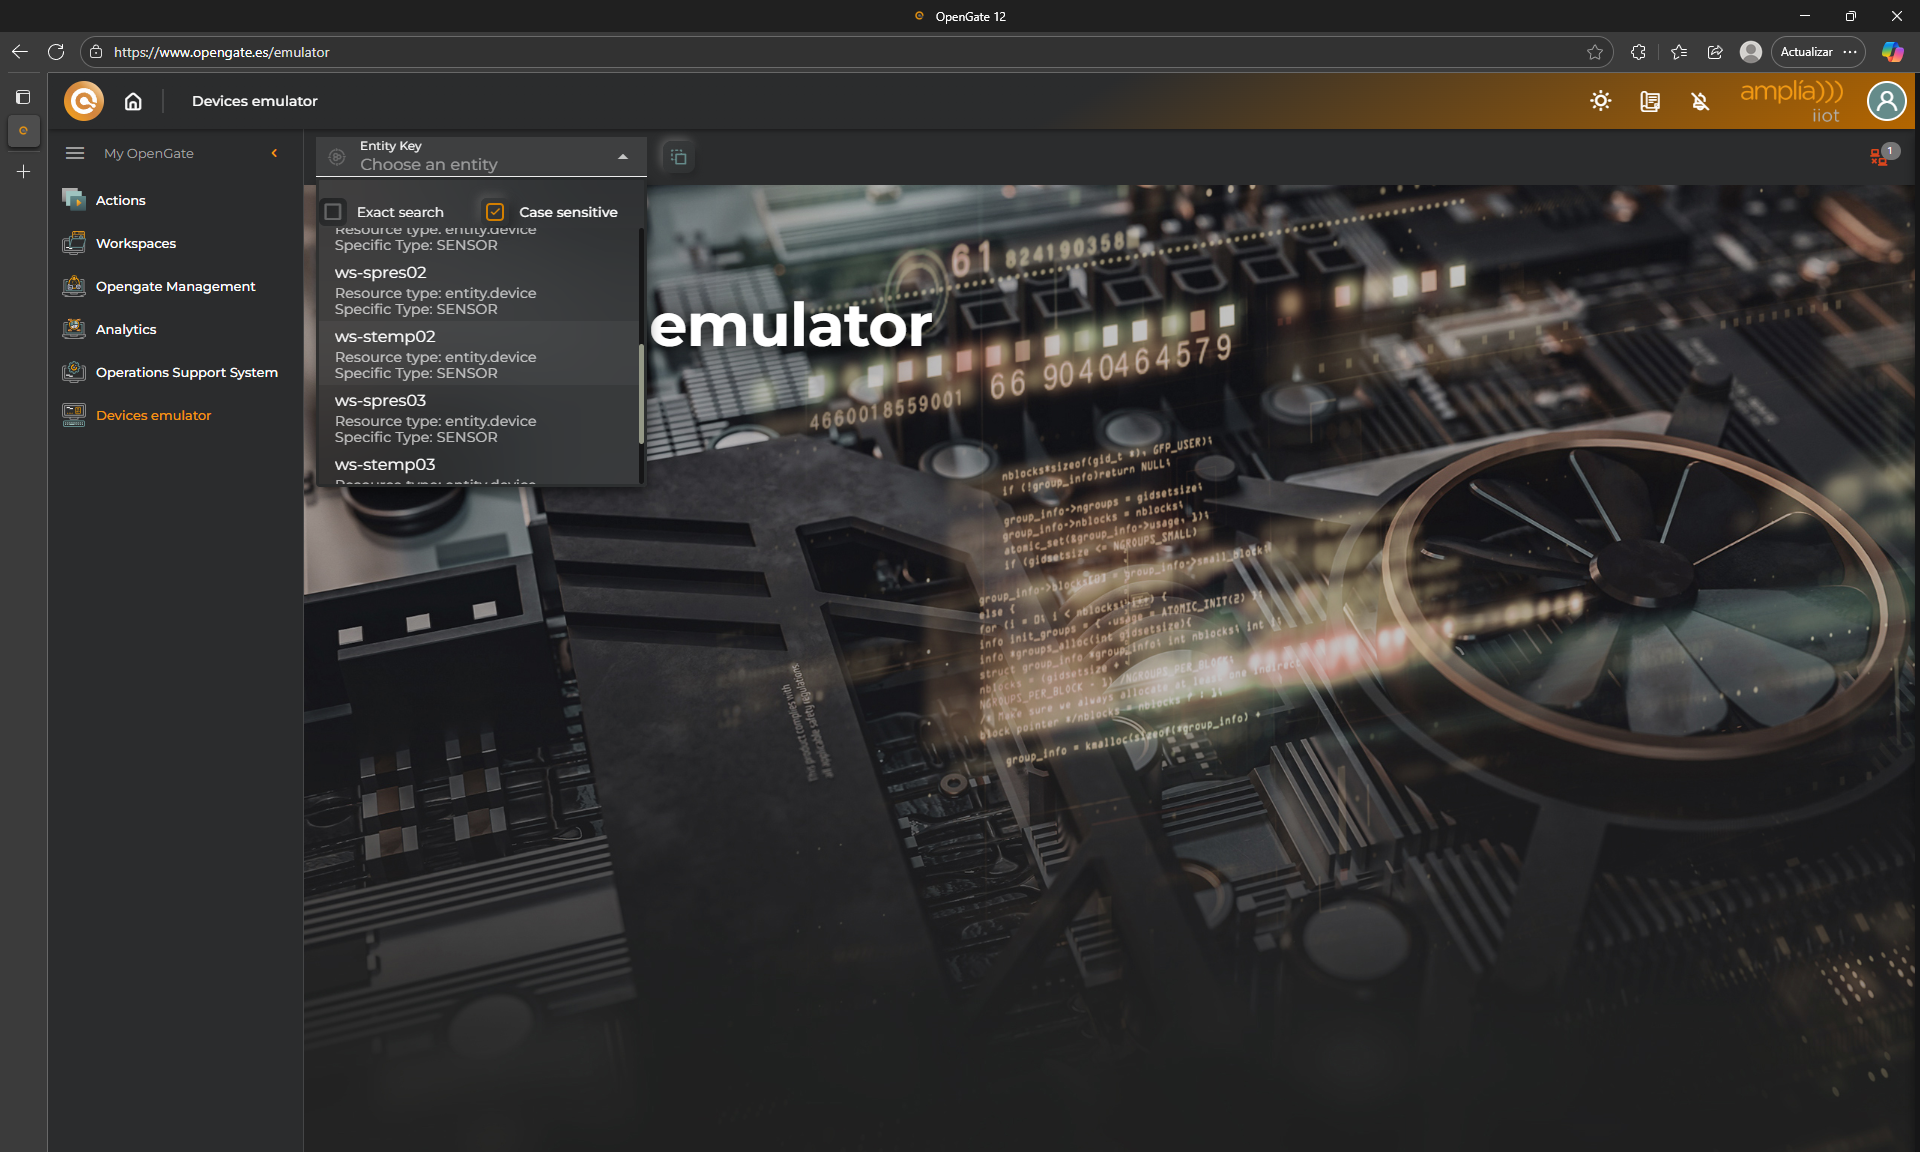Screen dimensions: 1920x1152
Task: Open the Copilot icon
Action: (x=1893, y=52)
